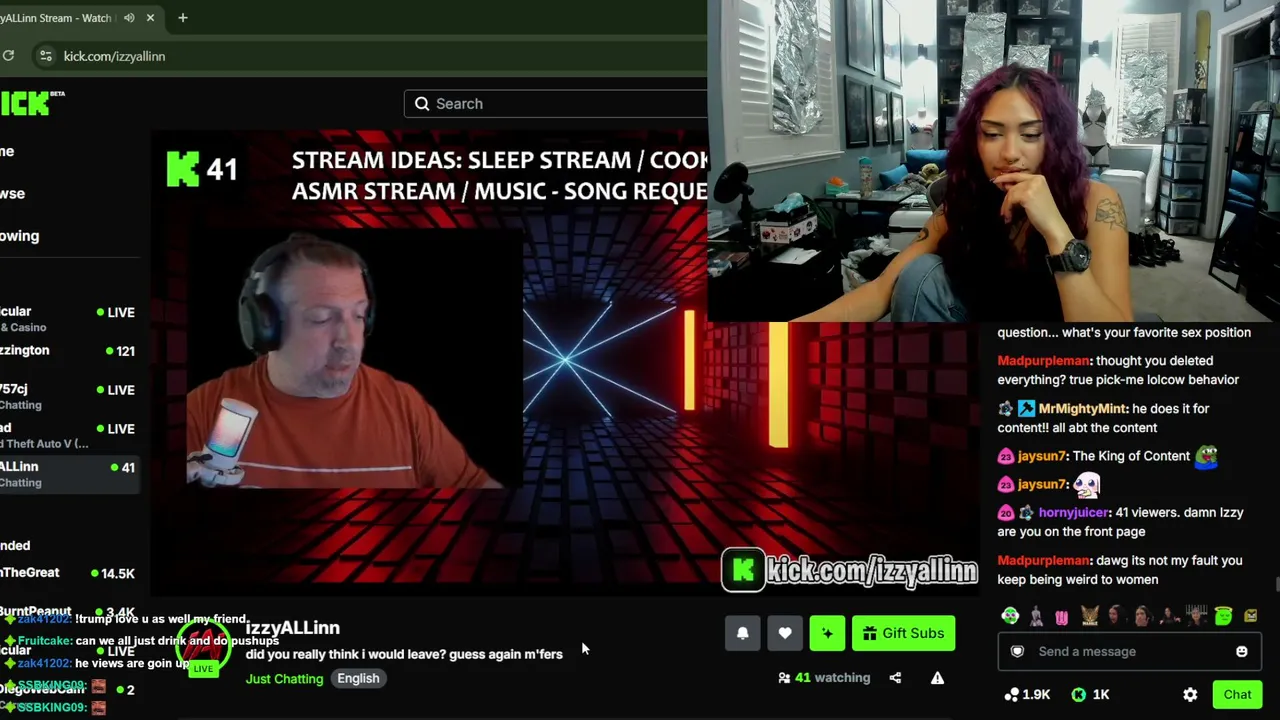Insert the pink W emote

pyautogui.click(x=1061, y=616)
